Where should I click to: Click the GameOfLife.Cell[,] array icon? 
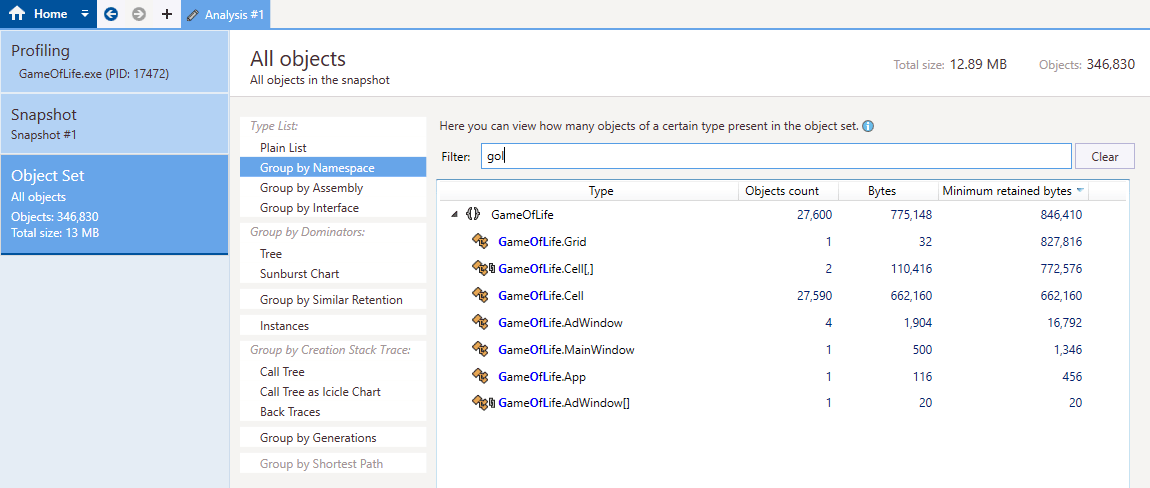point(483,268)
